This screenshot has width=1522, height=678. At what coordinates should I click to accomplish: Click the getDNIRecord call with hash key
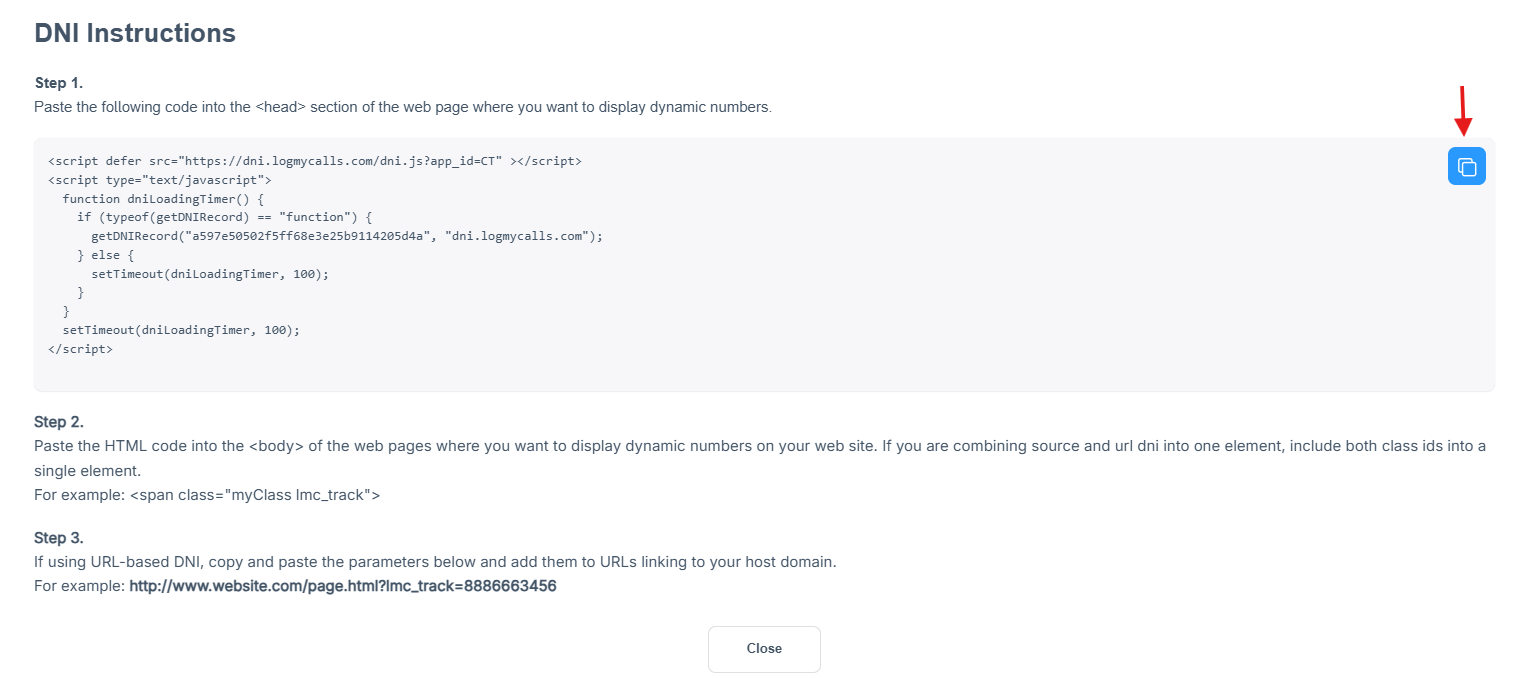(x=348, y=236)
